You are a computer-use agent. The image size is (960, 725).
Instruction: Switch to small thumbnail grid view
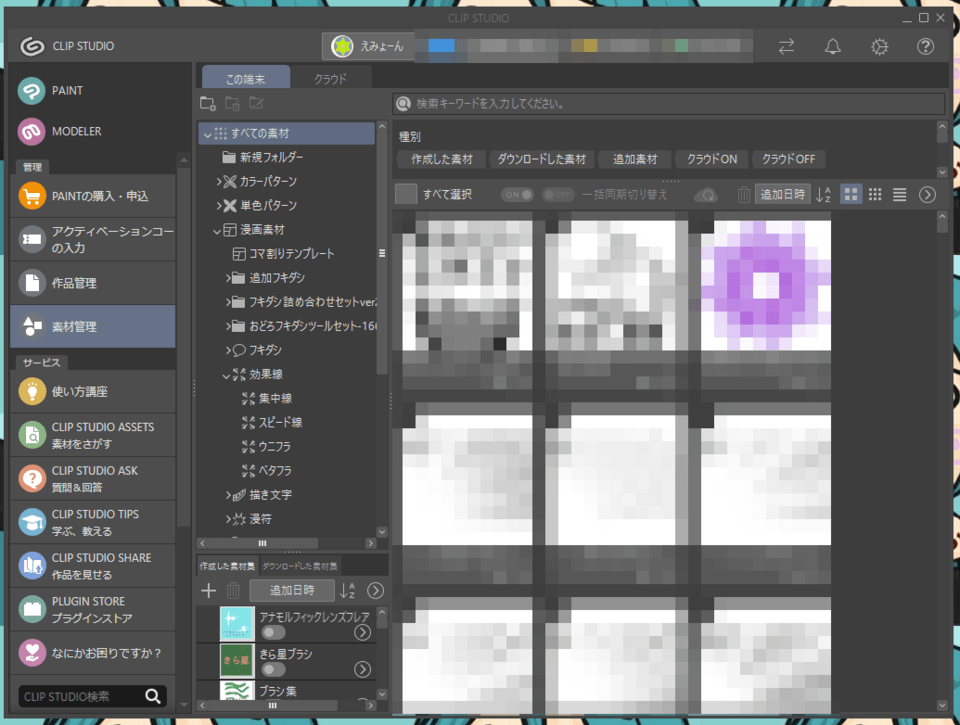tap(876, 195)
